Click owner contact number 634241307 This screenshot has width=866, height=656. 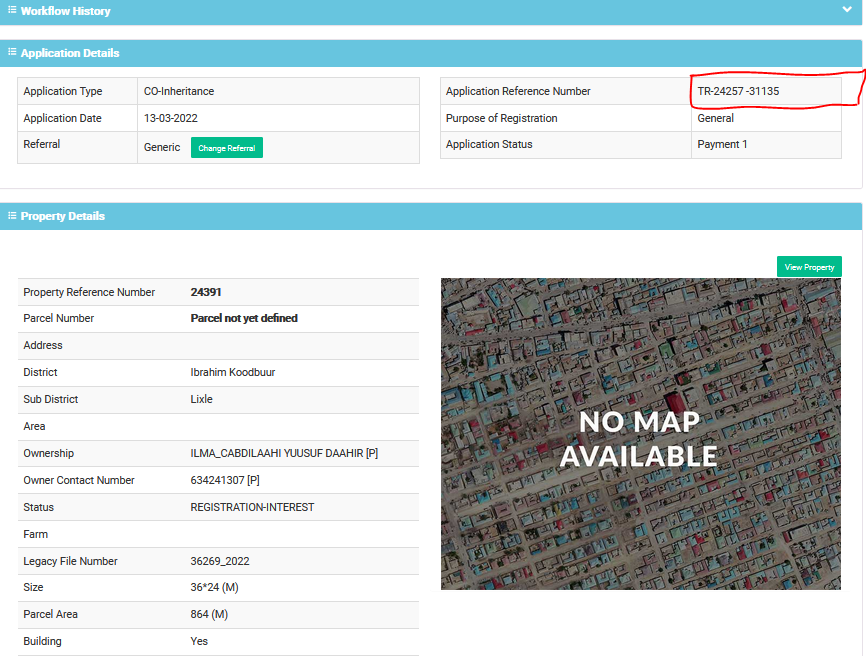pos(218,480)
